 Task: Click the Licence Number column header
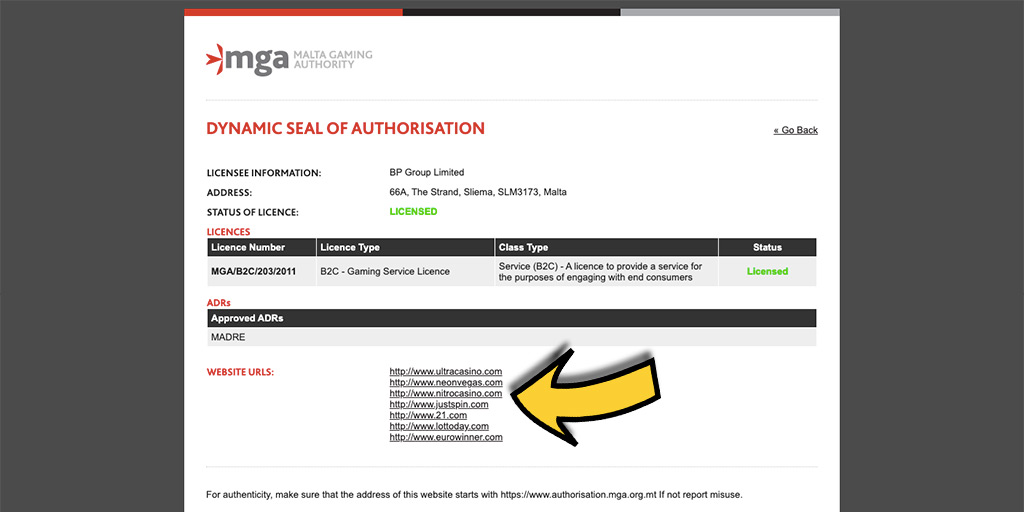click(x=261, y=248)
